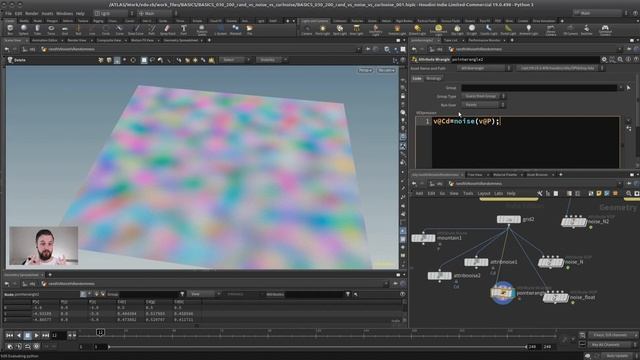This screenshot has width=640, height=360.
Task: Click into the VEXpression code editor
Action: [x=526, y=142]
